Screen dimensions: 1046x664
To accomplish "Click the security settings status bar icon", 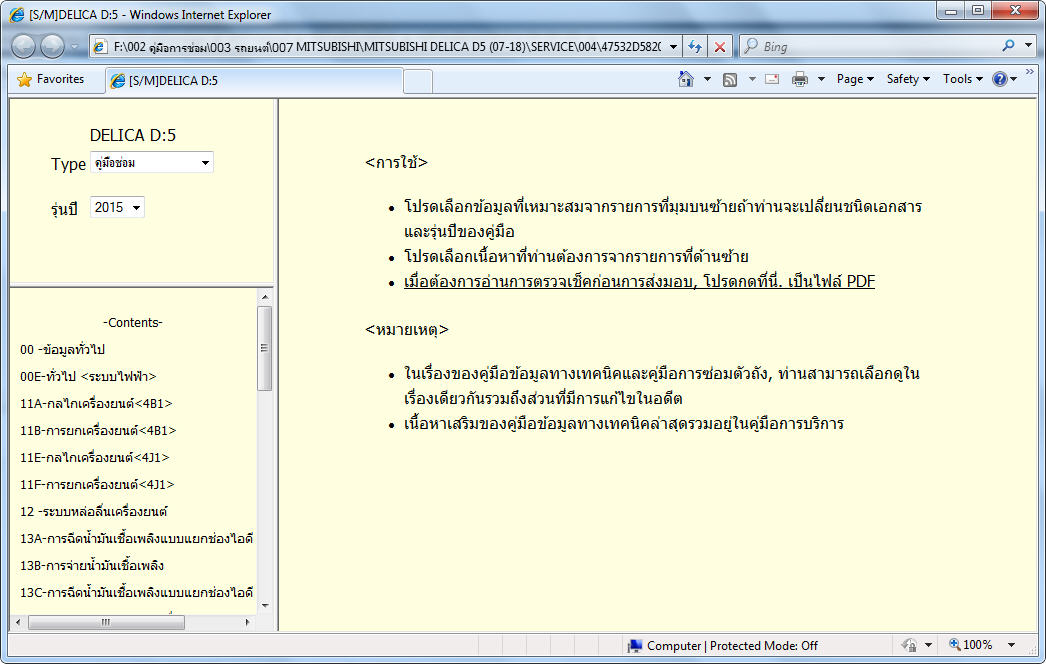I will point(909,645).
